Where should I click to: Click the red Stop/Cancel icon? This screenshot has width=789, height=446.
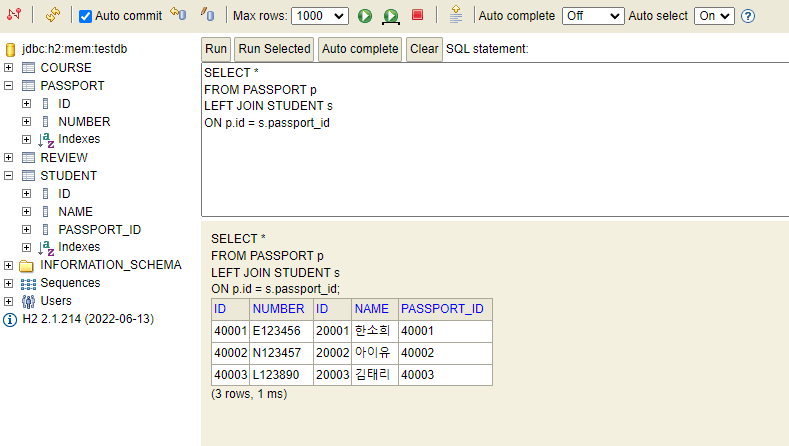417,15
